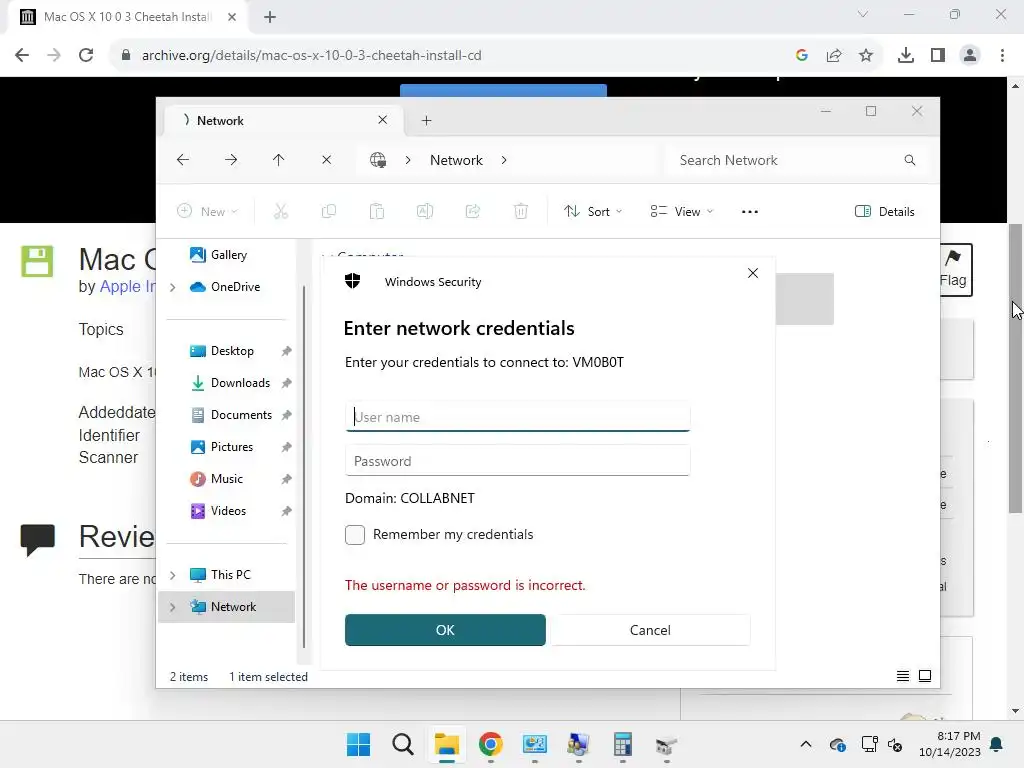Open the See more ellipsis menu in Explorer
Viewport: 1024px width, 768px height.
(750, 212)
